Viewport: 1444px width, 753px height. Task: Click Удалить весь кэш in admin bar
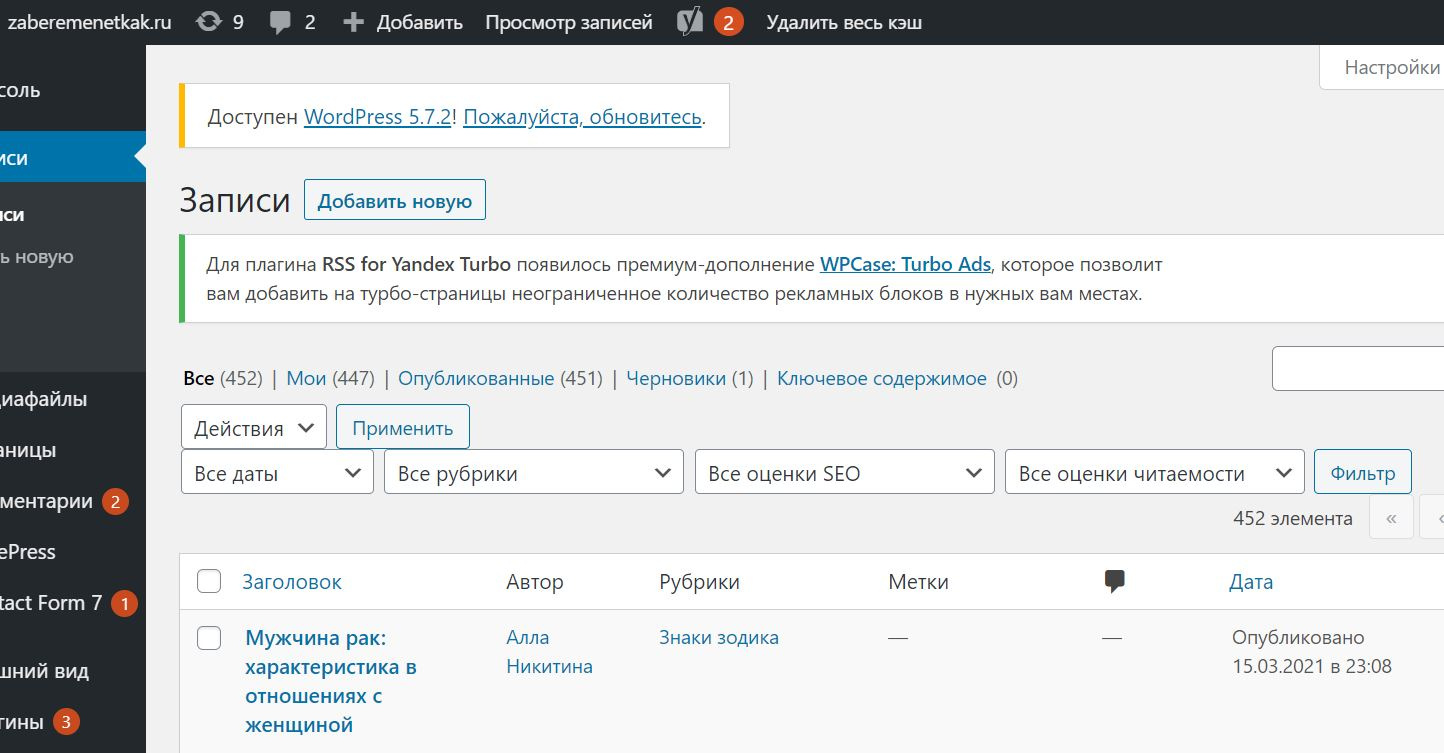[x=844, y=22]
